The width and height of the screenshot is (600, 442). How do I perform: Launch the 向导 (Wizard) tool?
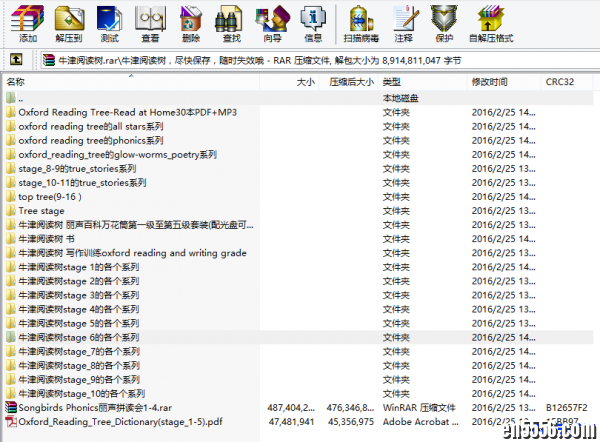[272, 23]
